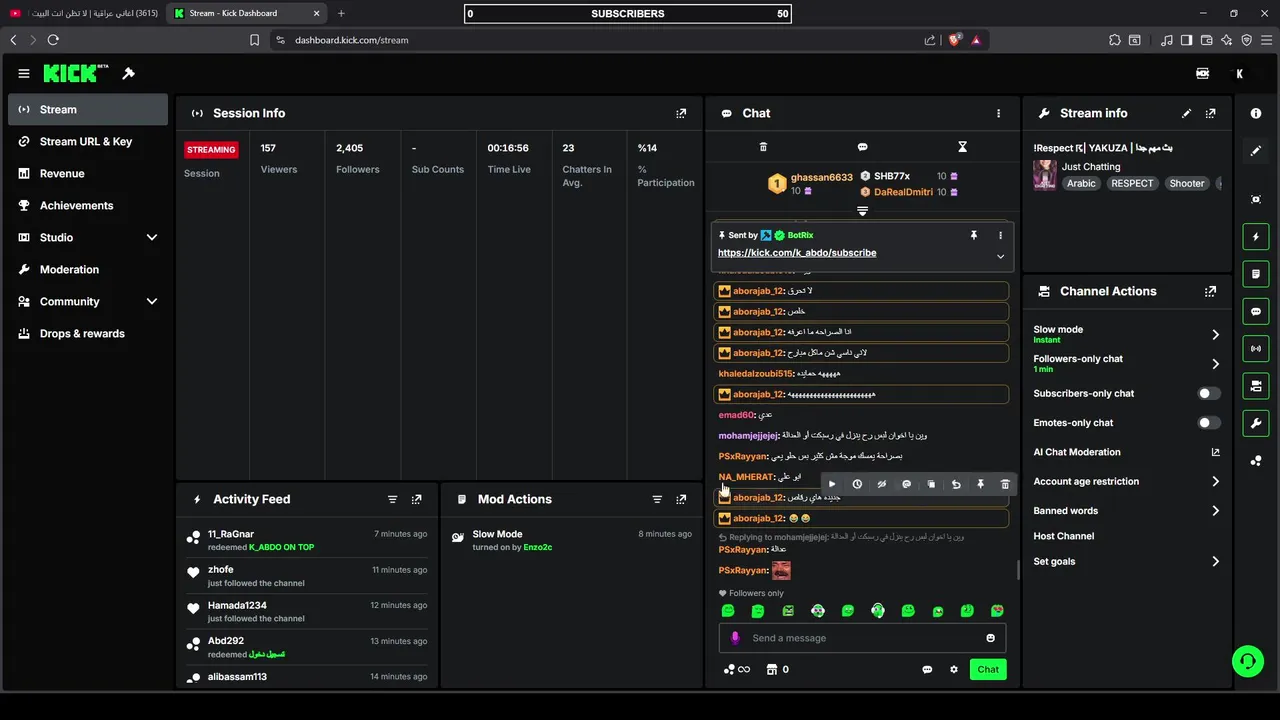Click the play arrow icon in message toolbar

832,484
